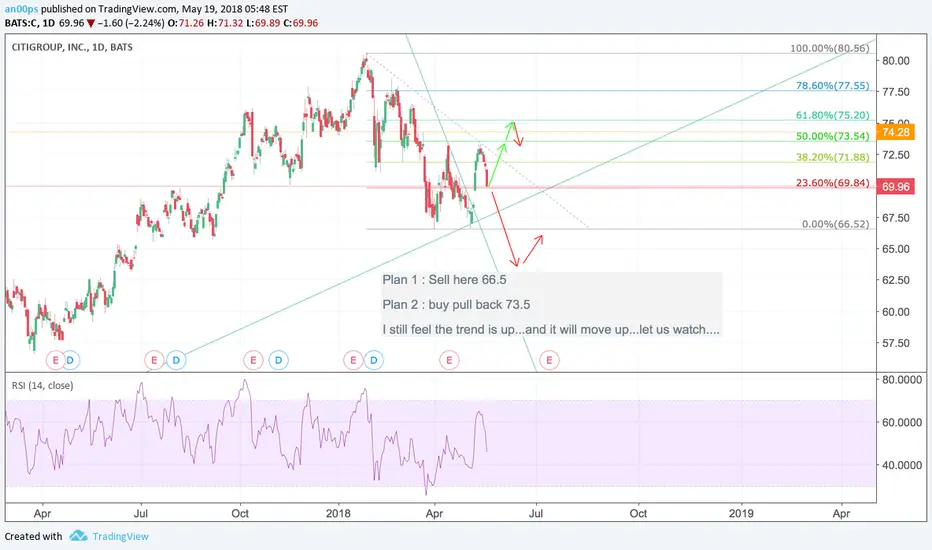Click the C:69.96 close value in header
The width and height of the screenshot is (932, 550).
(x=300, y=23)
